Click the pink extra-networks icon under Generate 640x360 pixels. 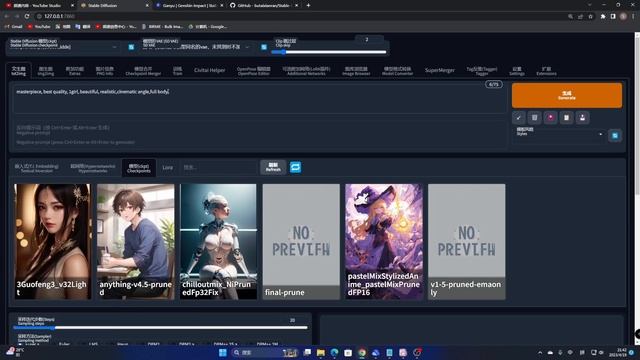tap(551, 118)
